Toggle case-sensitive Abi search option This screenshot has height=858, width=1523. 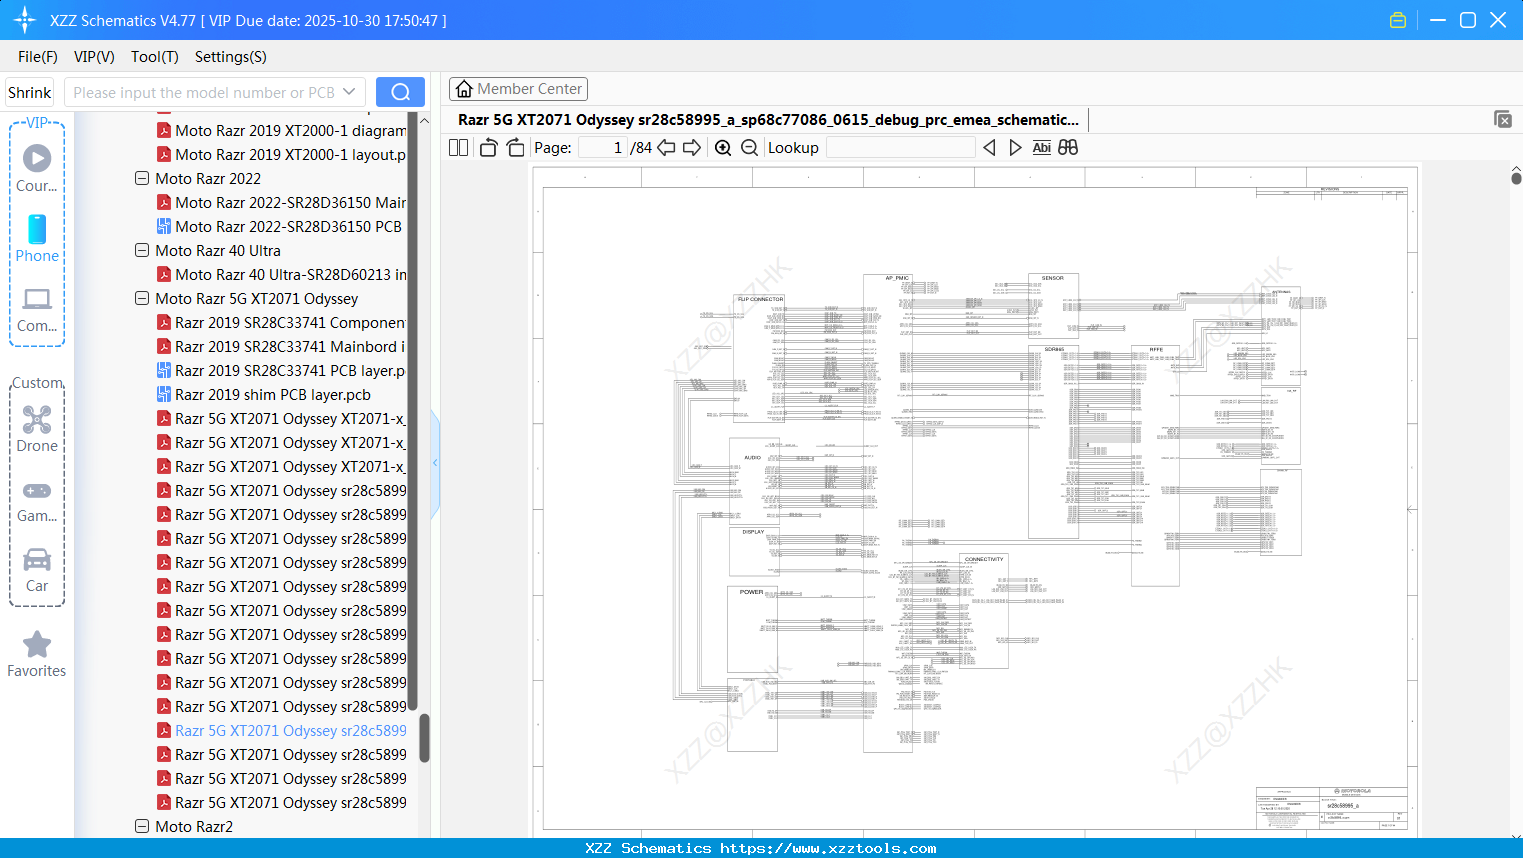tap(1041, 147)
